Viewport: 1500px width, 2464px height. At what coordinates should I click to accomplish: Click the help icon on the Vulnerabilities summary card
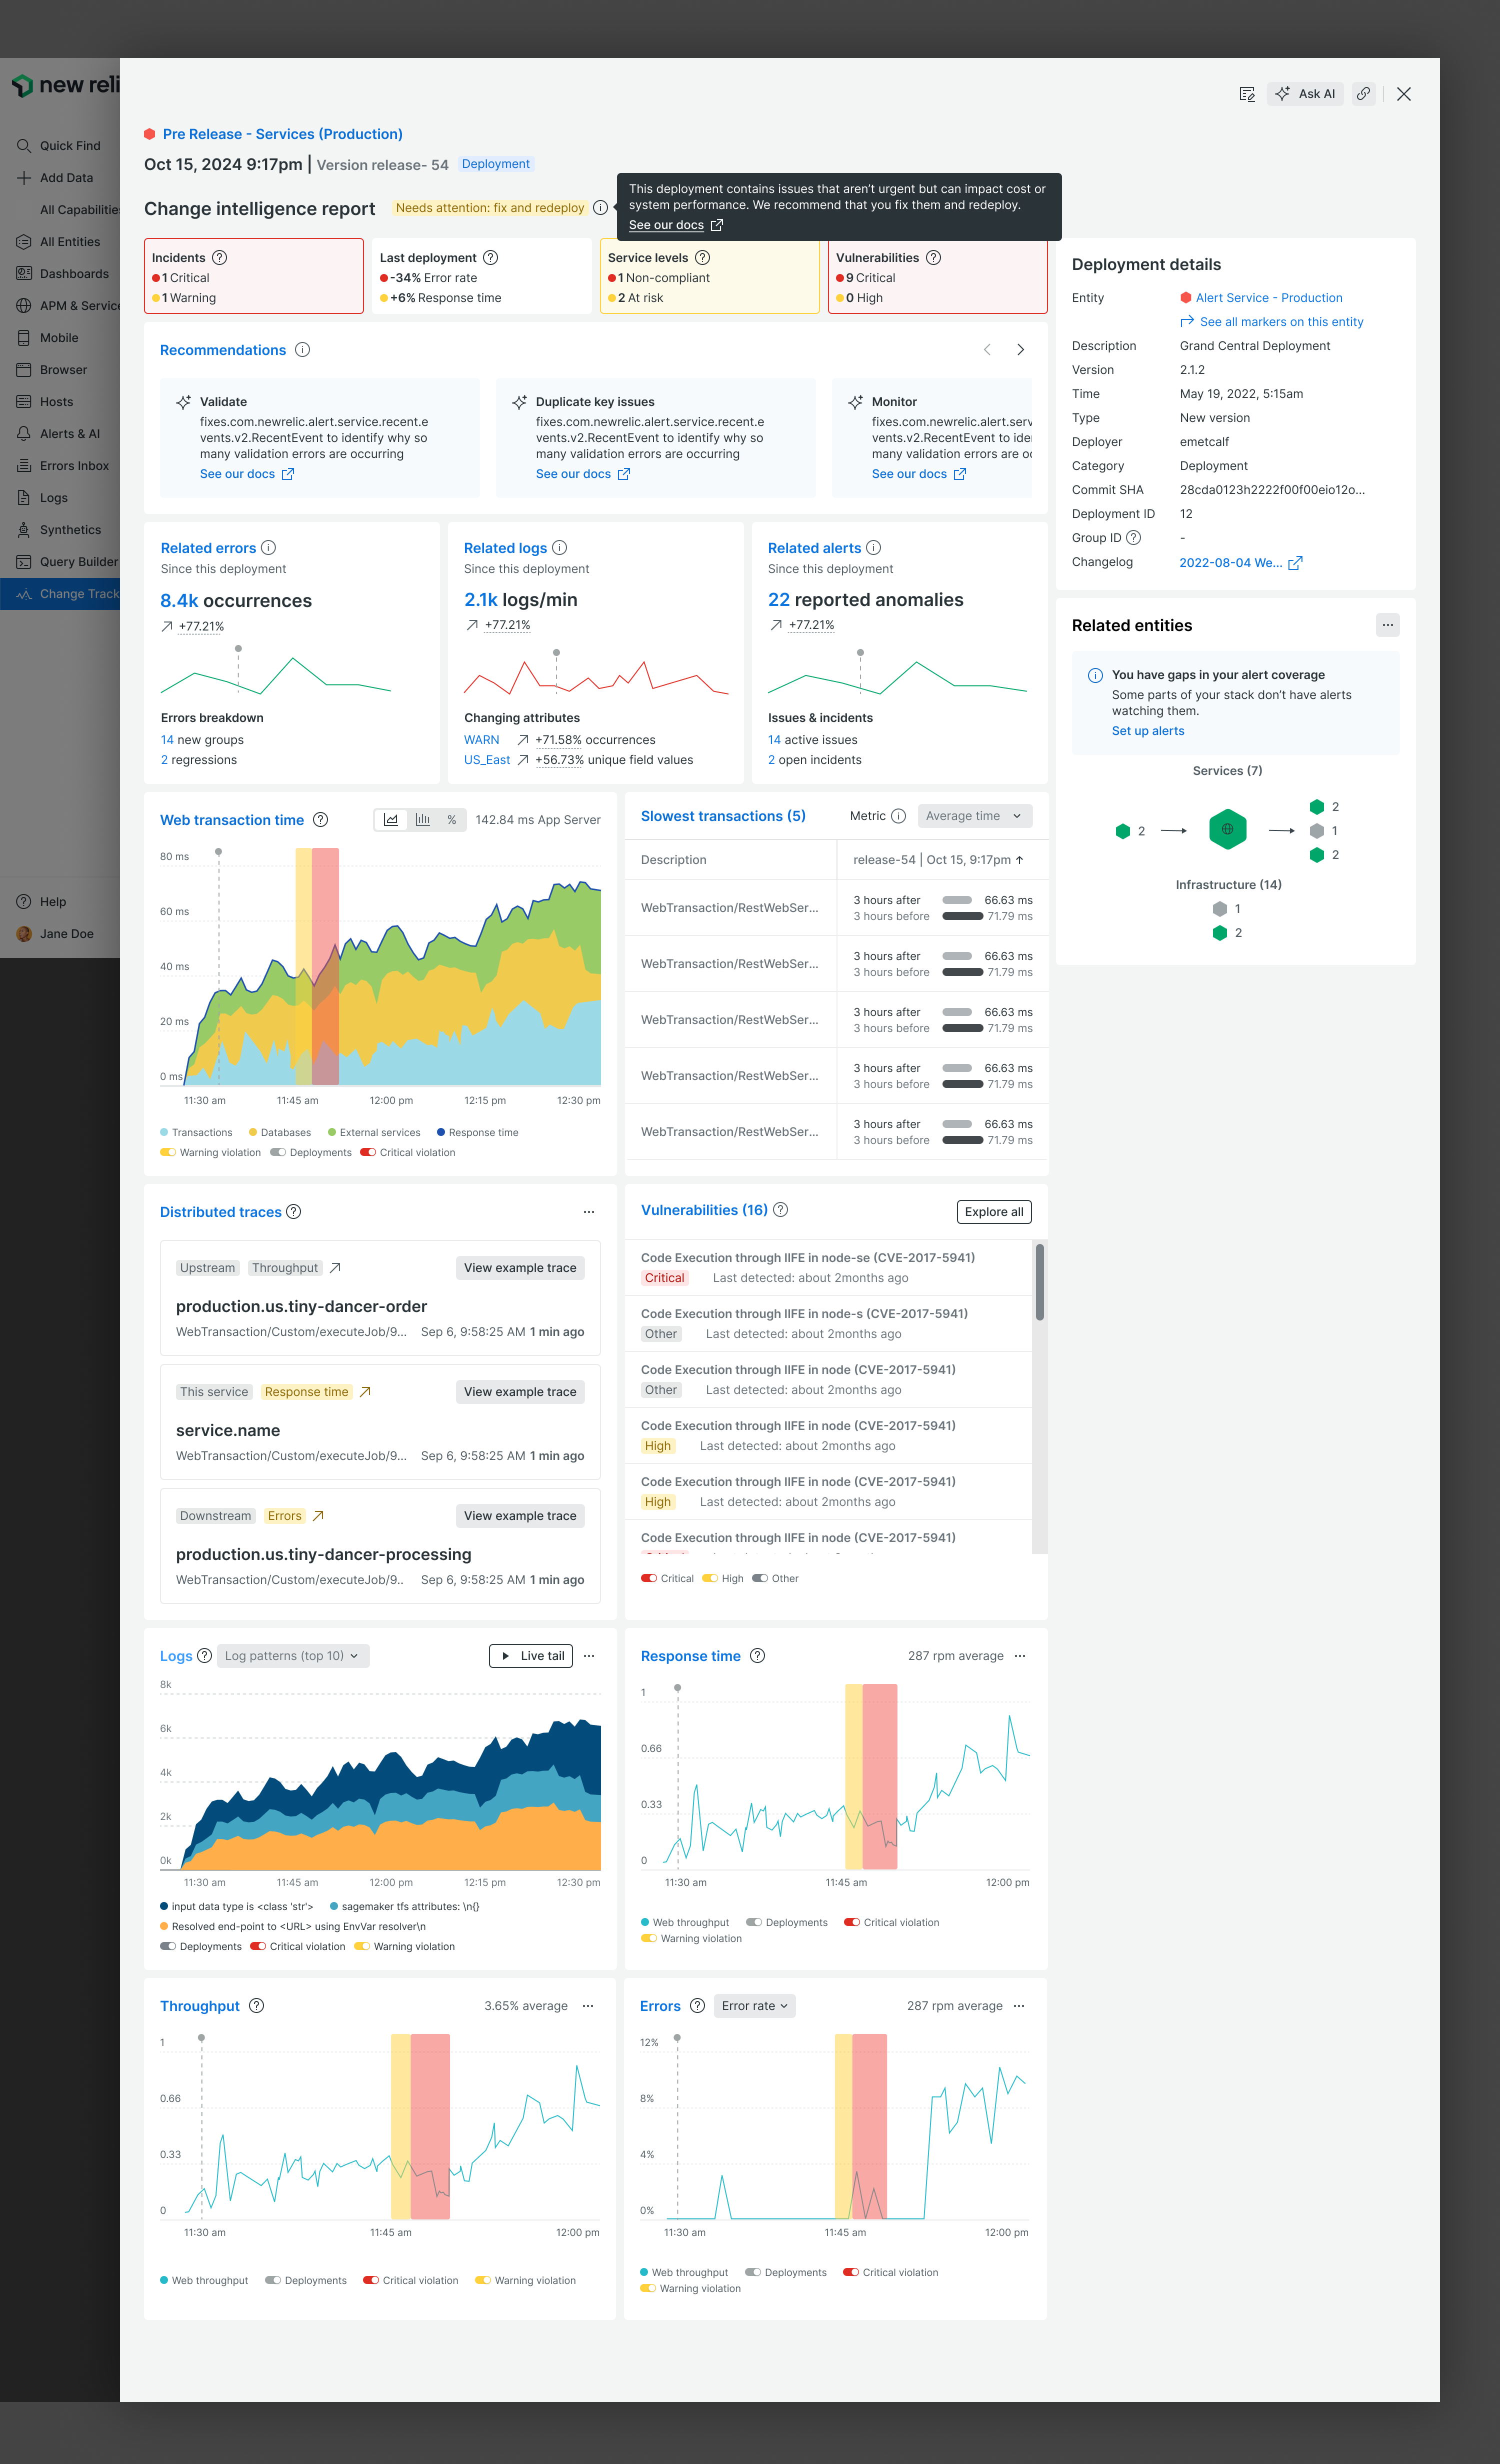click(933, 258)
